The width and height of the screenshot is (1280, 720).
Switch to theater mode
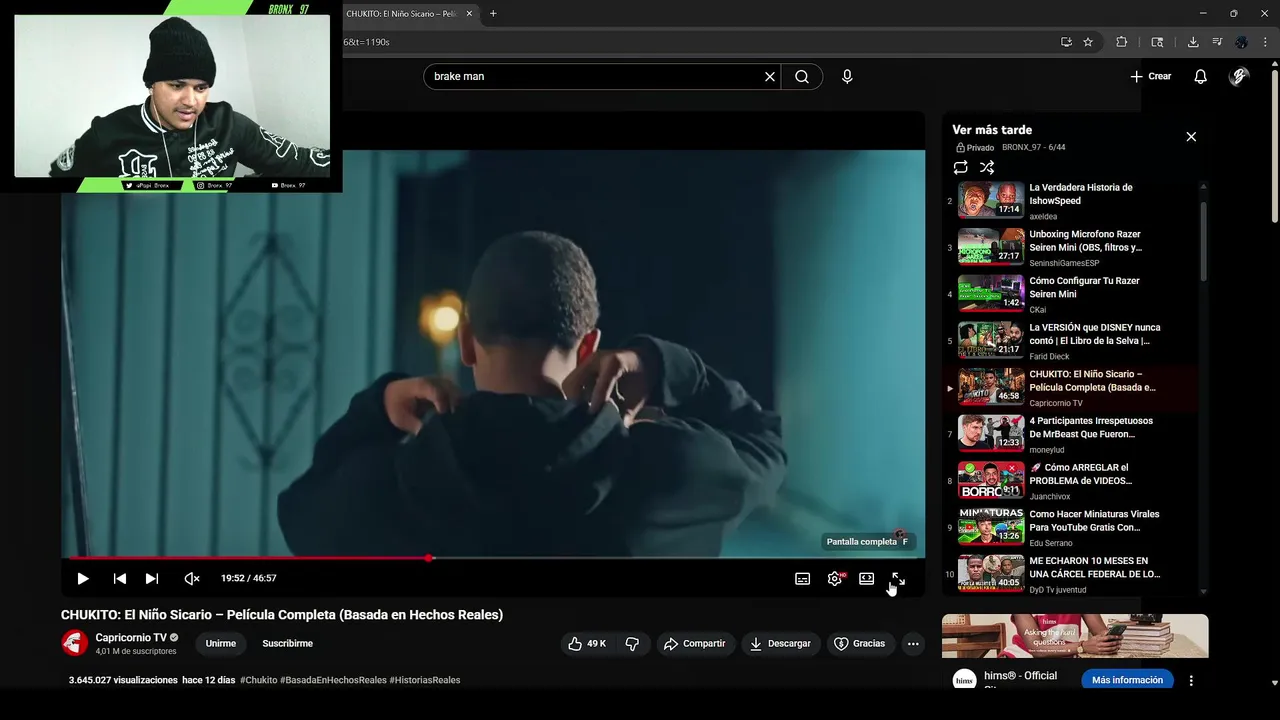(866, 578)
